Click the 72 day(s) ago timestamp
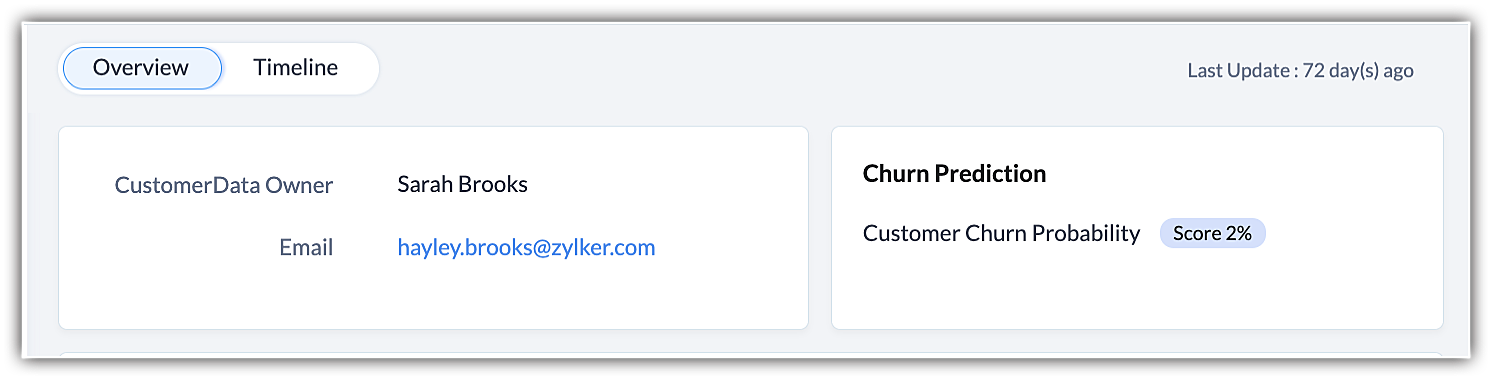Image resolution: width=1492 pixels, height=378 pixels. pyautogui.click(x=1358, y=71)
